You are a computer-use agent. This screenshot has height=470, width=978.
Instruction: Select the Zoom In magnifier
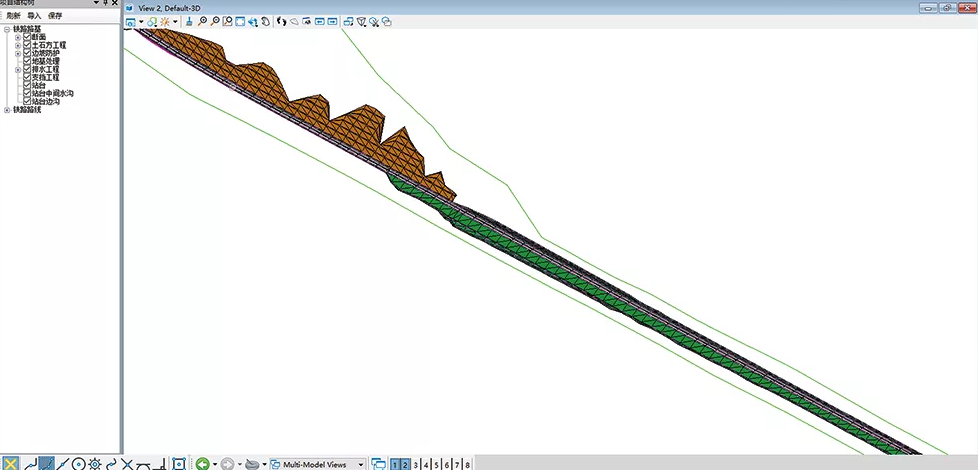tap(203, 22)
